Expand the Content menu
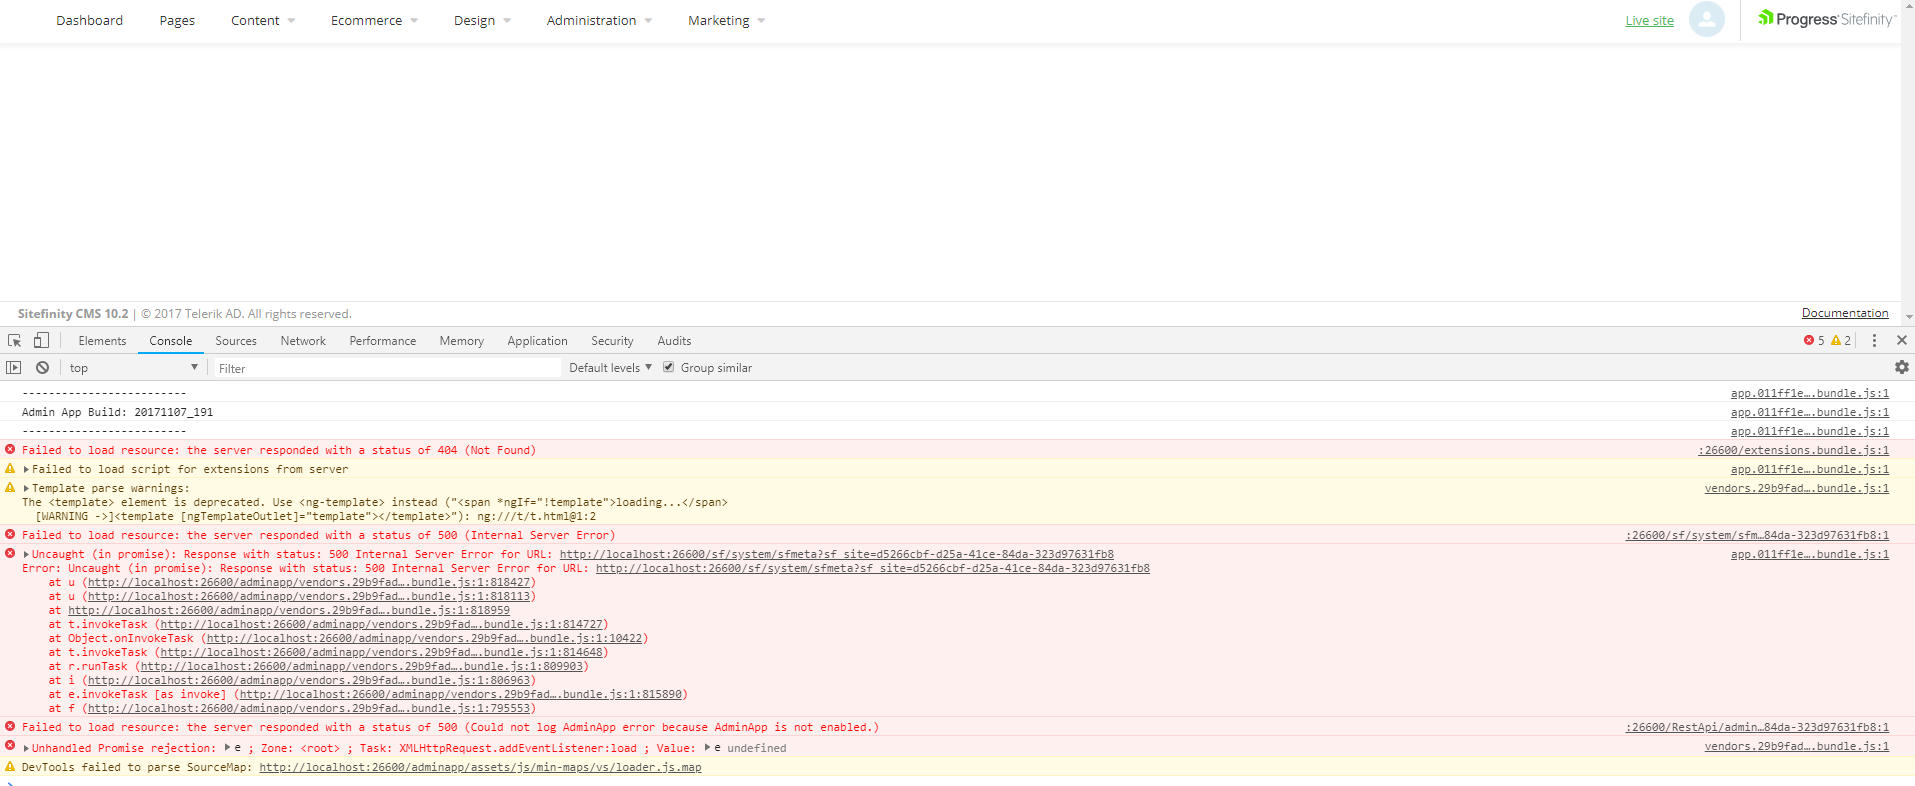 (263, 20)
